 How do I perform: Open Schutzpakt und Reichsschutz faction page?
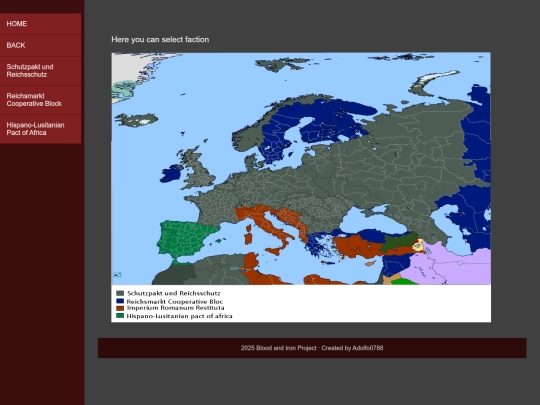[40, 71]
